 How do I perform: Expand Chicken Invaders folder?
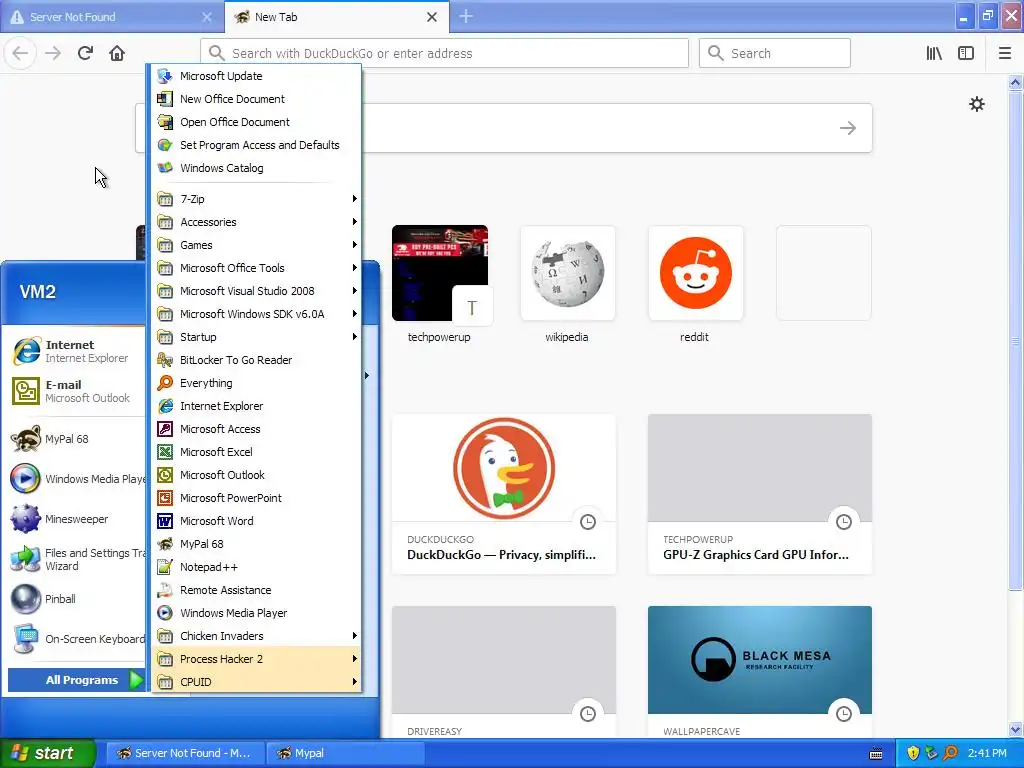click(257, 635)
